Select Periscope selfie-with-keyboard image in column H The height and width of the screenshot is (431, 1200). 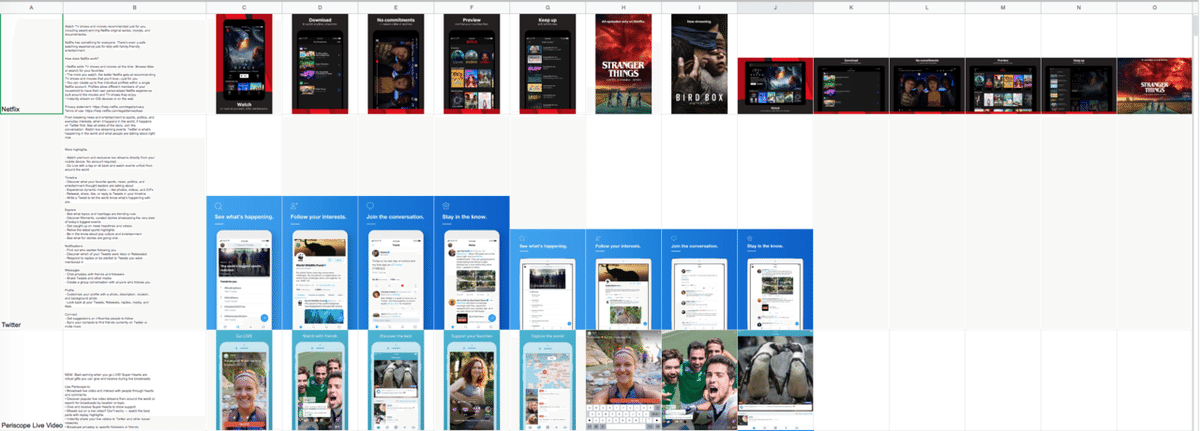(x=623, y=381)
